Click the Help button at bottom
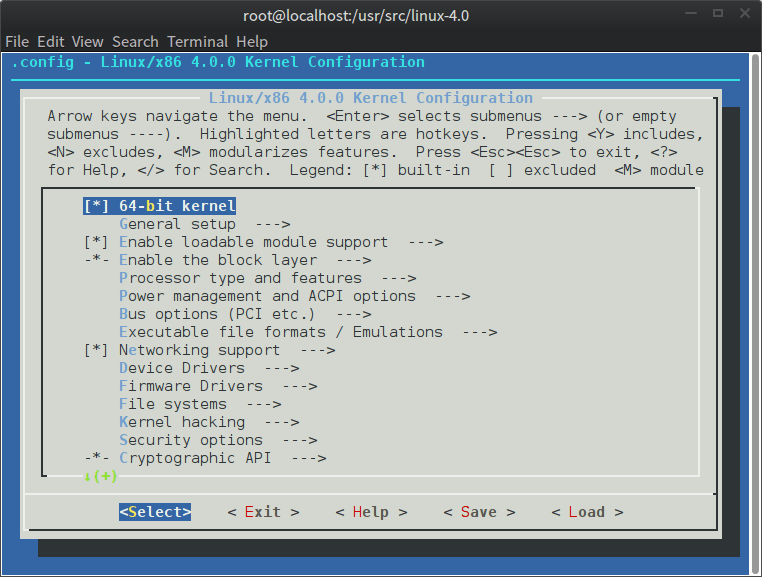This screenshot has width=762, height=577. click(371, 512)
